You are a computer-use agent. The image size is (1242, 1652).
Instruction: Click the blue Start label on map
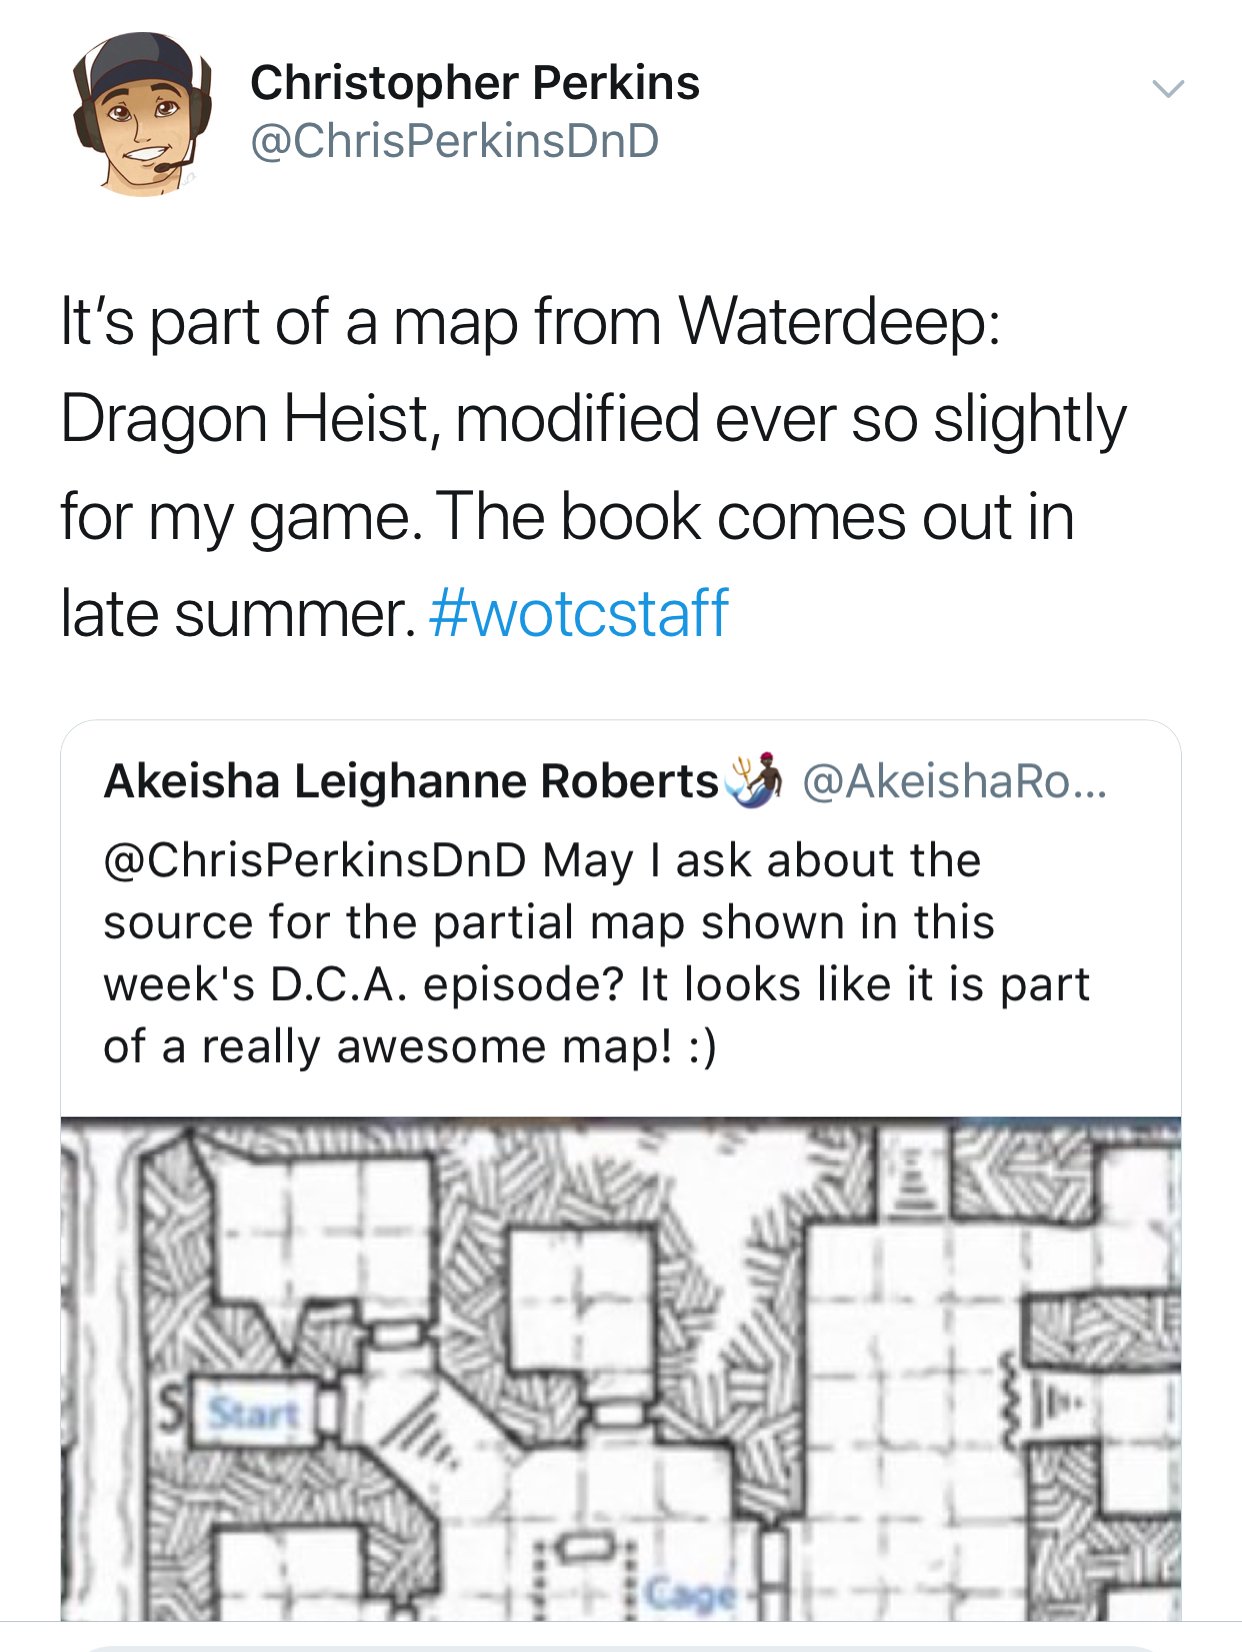(253, 1413)
